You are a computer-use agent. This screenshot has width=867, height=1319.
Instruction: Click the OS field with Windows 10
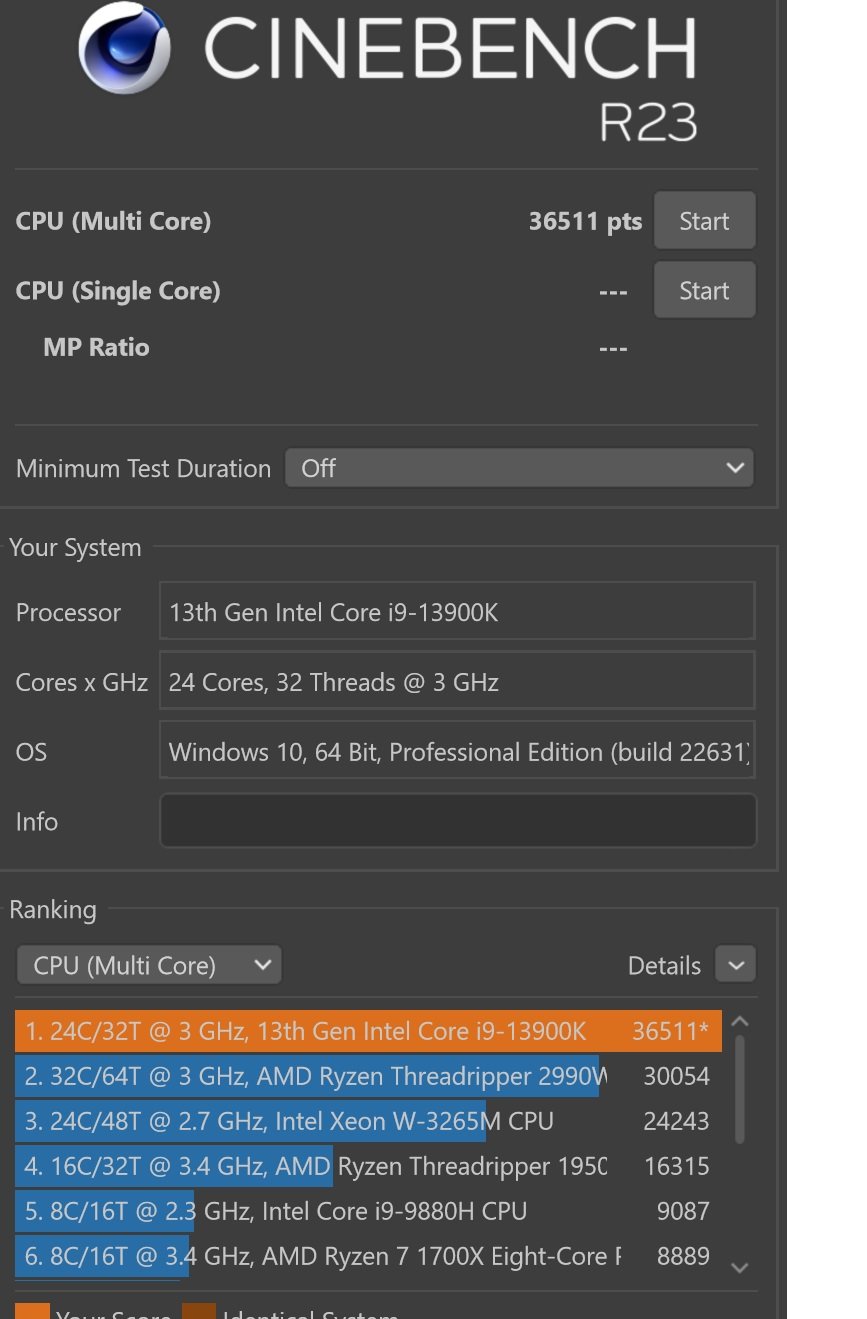point(456,751)
